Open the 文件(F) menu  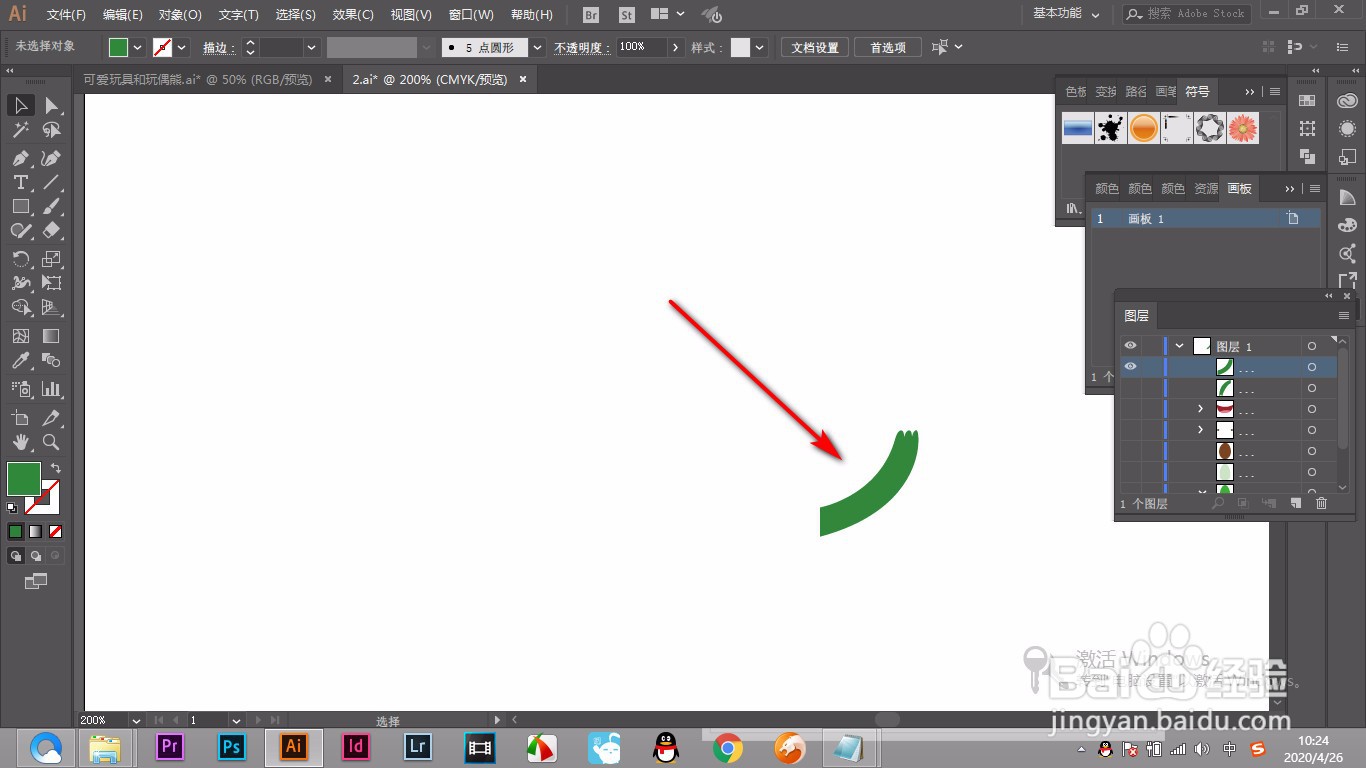[67, 15]
